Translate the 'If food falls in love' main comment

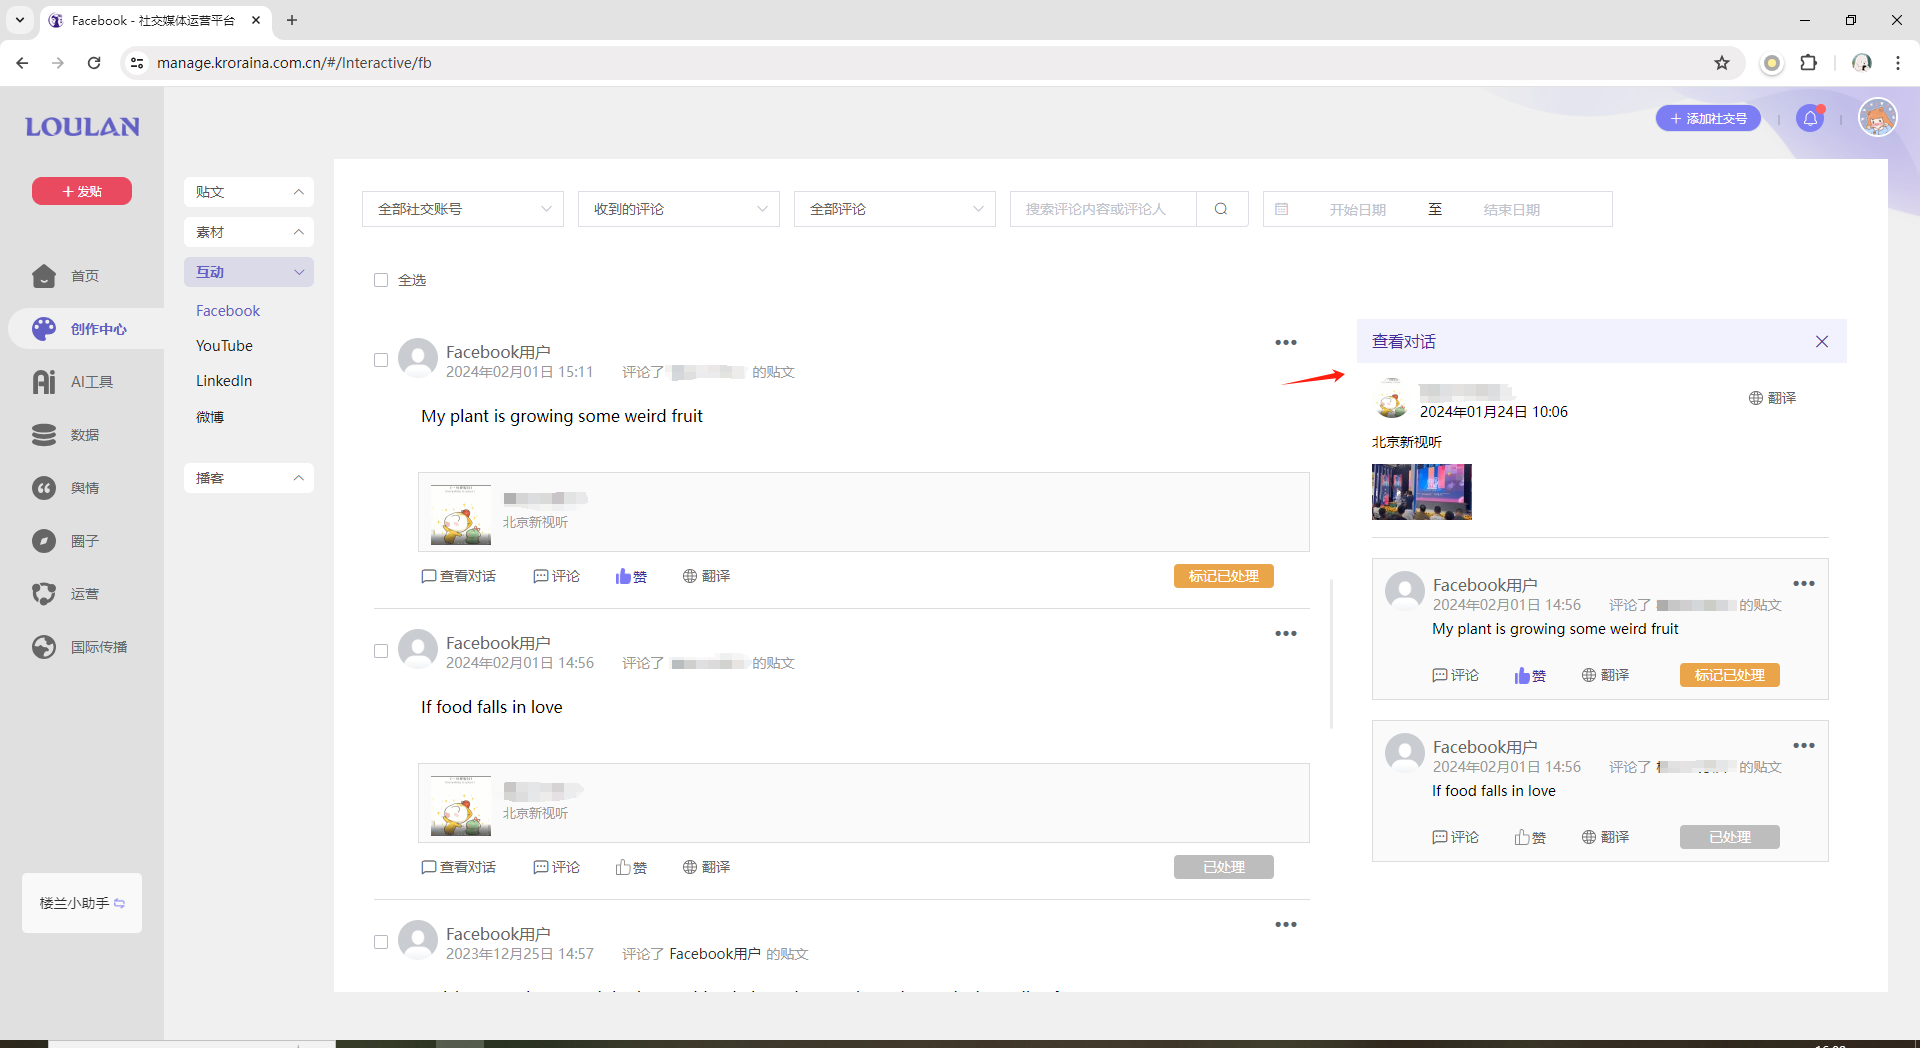(706, 867)
